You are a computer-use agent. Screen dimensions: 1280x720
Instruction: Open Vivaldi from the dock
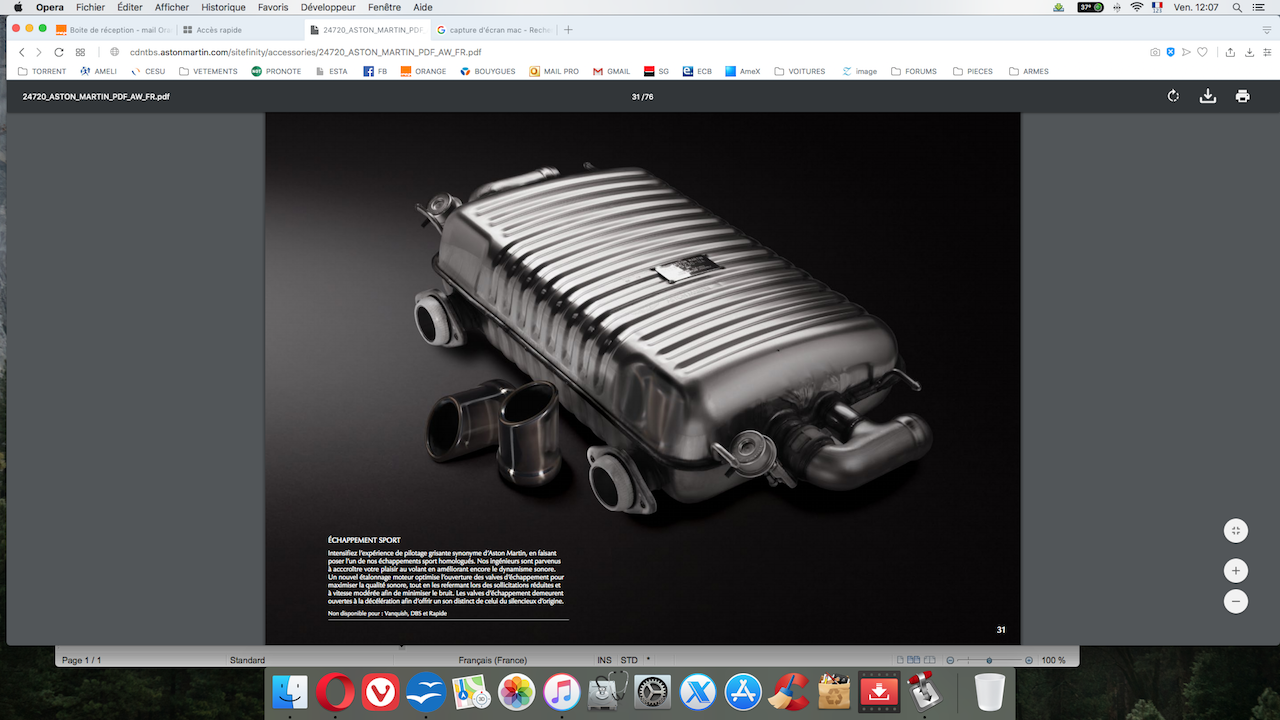coord(380,691)
